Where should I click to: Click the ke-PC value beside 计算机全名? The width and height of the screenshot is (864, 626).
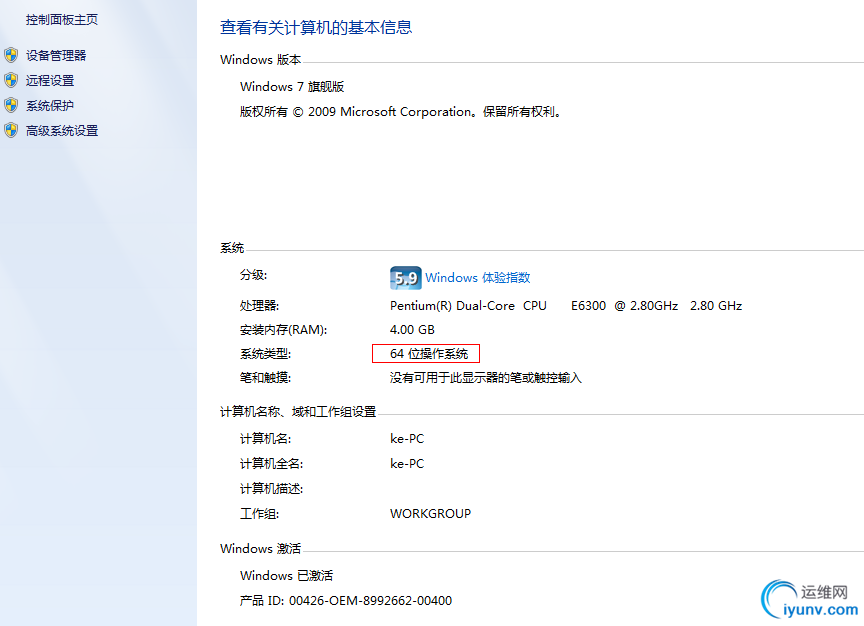[407, 464]
